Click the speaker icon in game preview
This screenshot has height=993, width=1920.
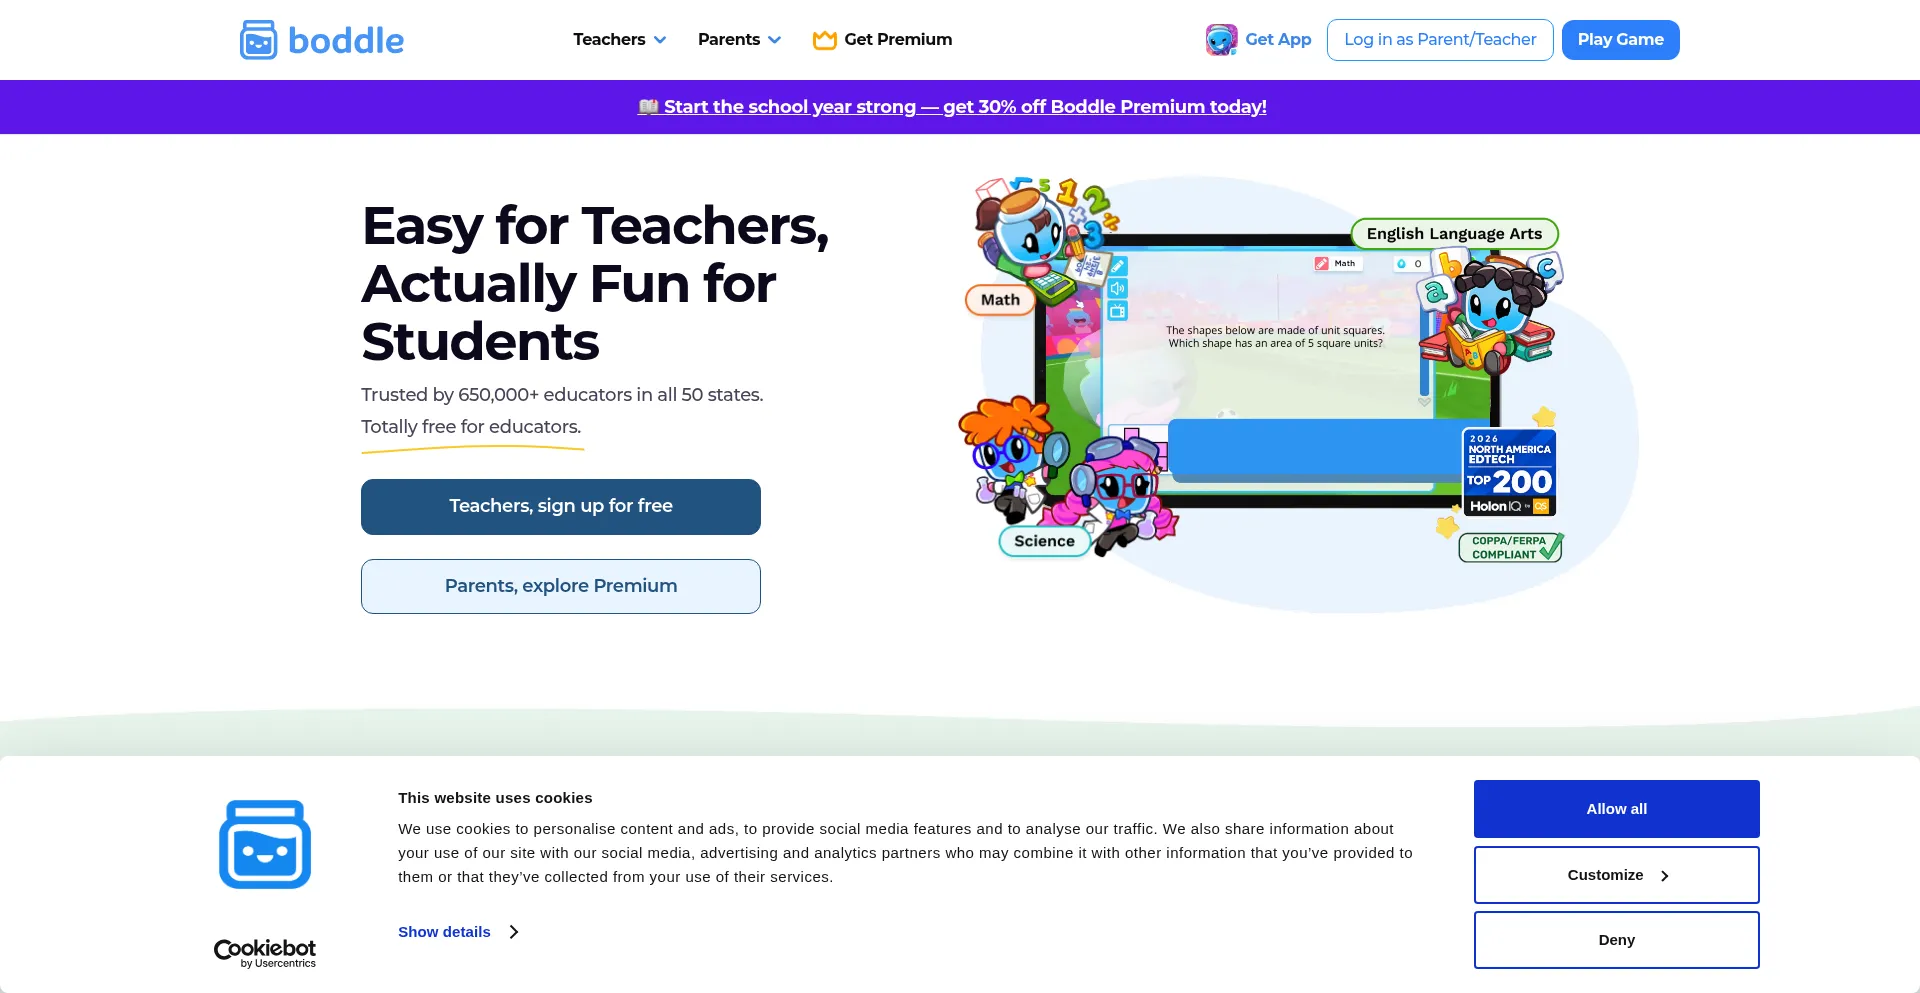pyautogui.click(x=1118, y=288)
